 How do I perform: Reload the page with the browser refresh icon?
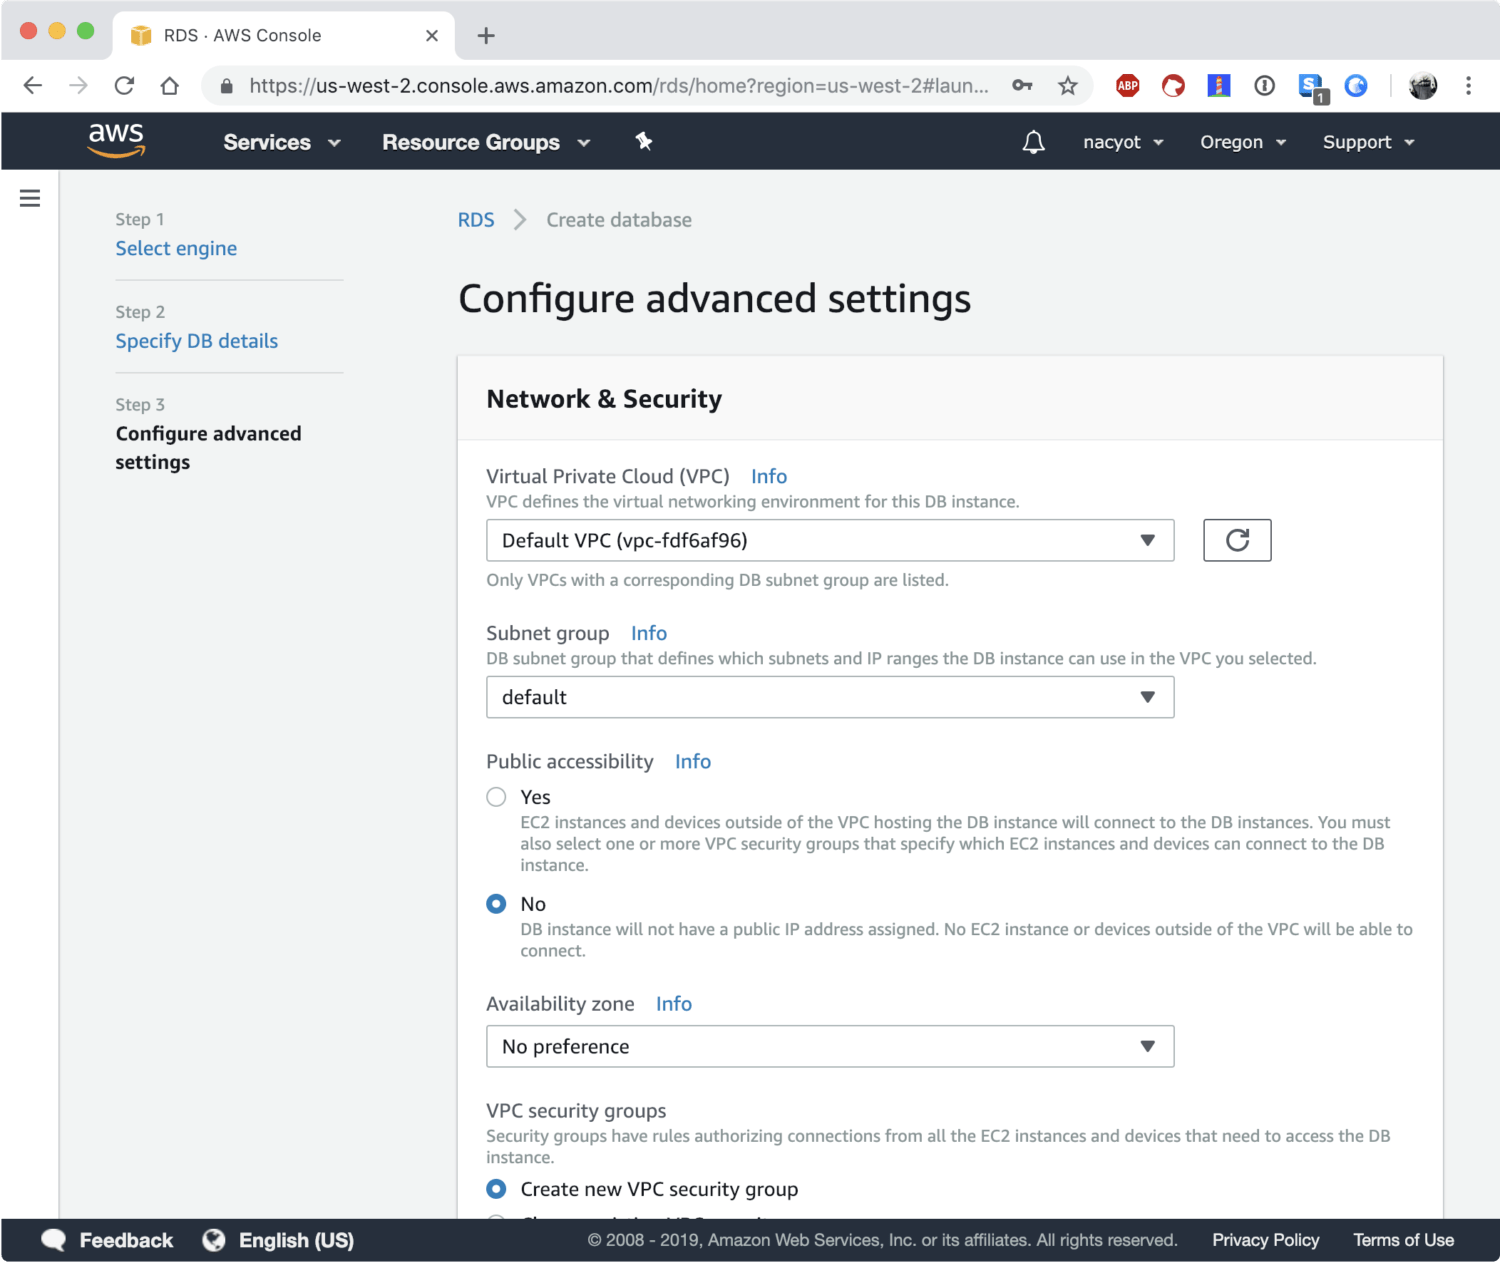(x=124, y=86)
